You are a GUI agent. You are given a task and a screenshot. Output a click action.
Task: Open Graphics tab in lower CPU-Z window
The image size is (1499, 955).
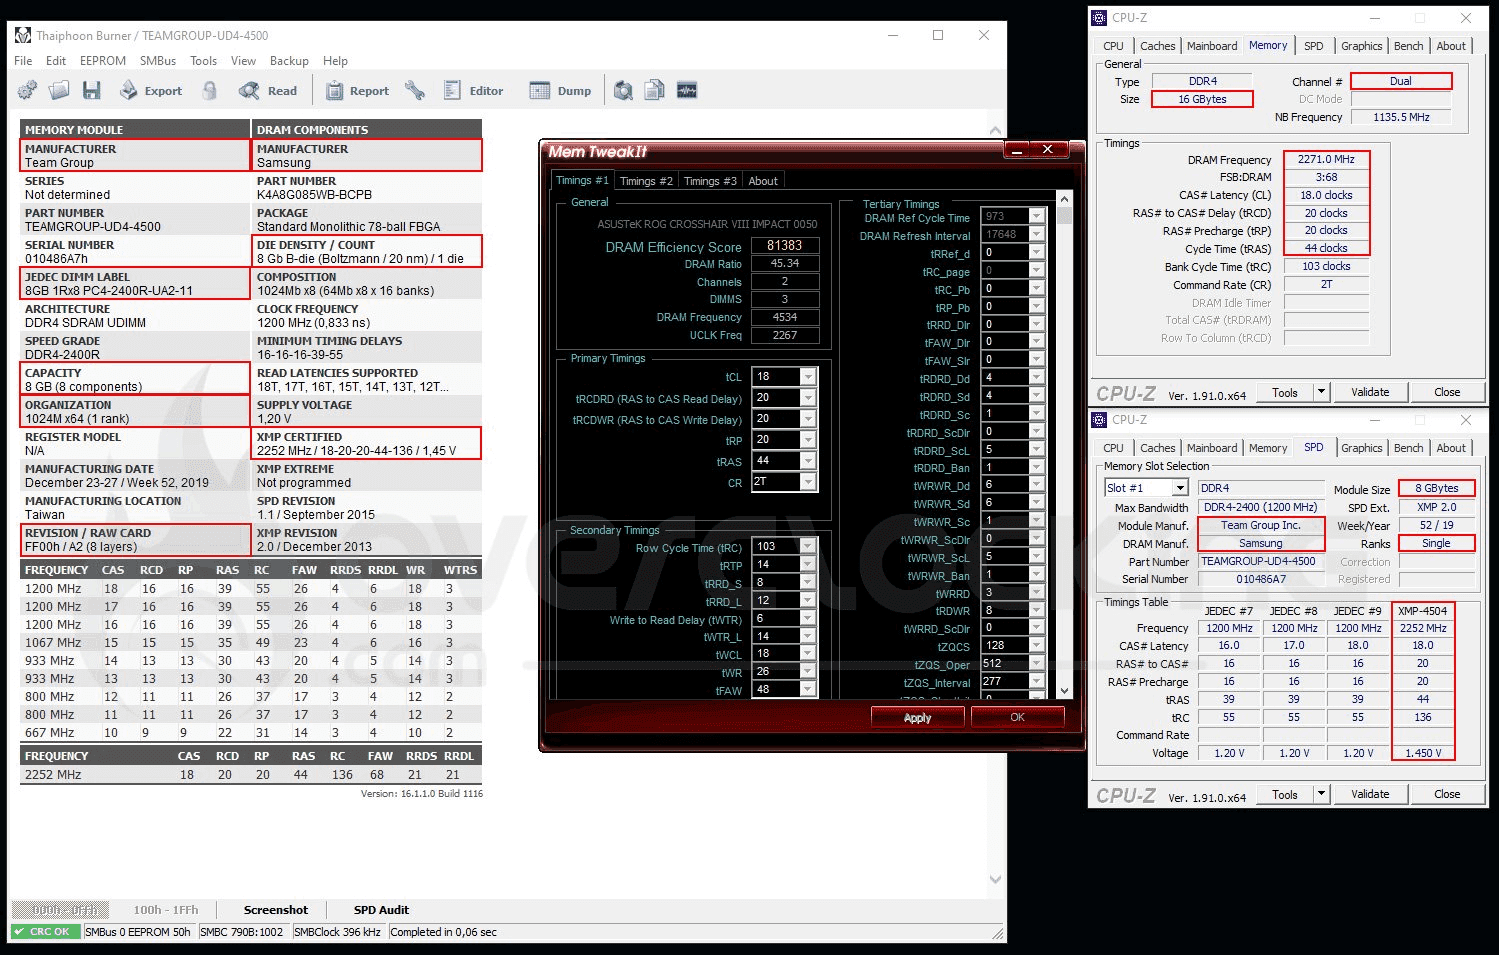click(x=1362, y=448)
